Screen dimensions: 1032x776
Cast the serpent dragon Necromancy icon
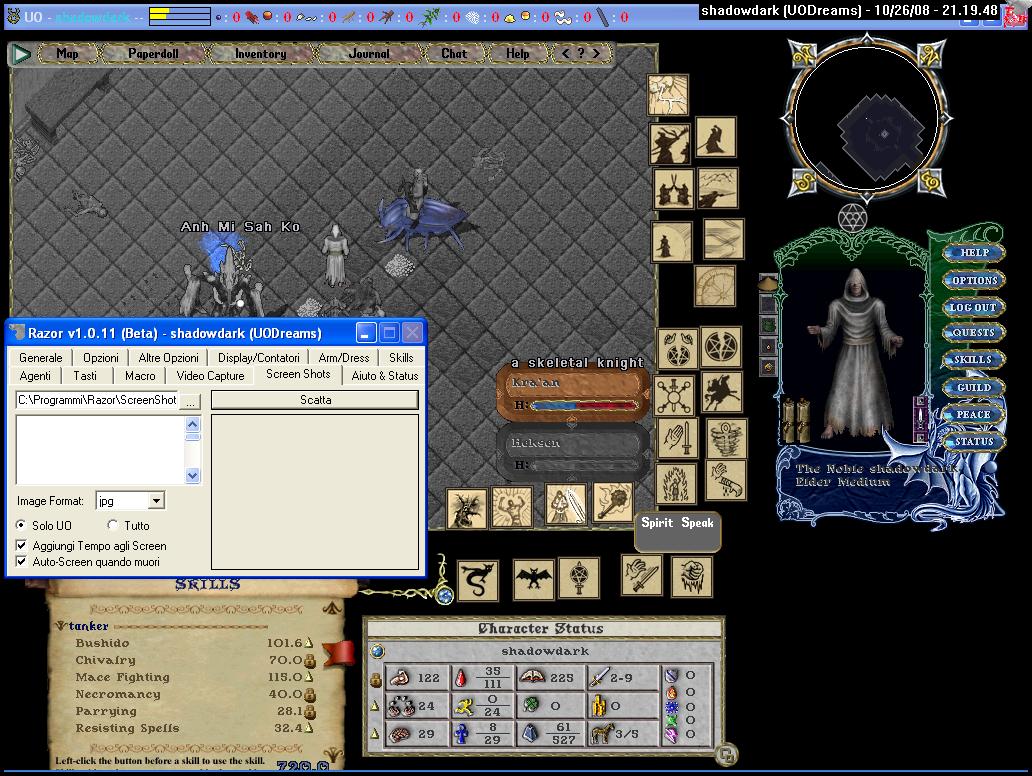click(x=478, y=581)
